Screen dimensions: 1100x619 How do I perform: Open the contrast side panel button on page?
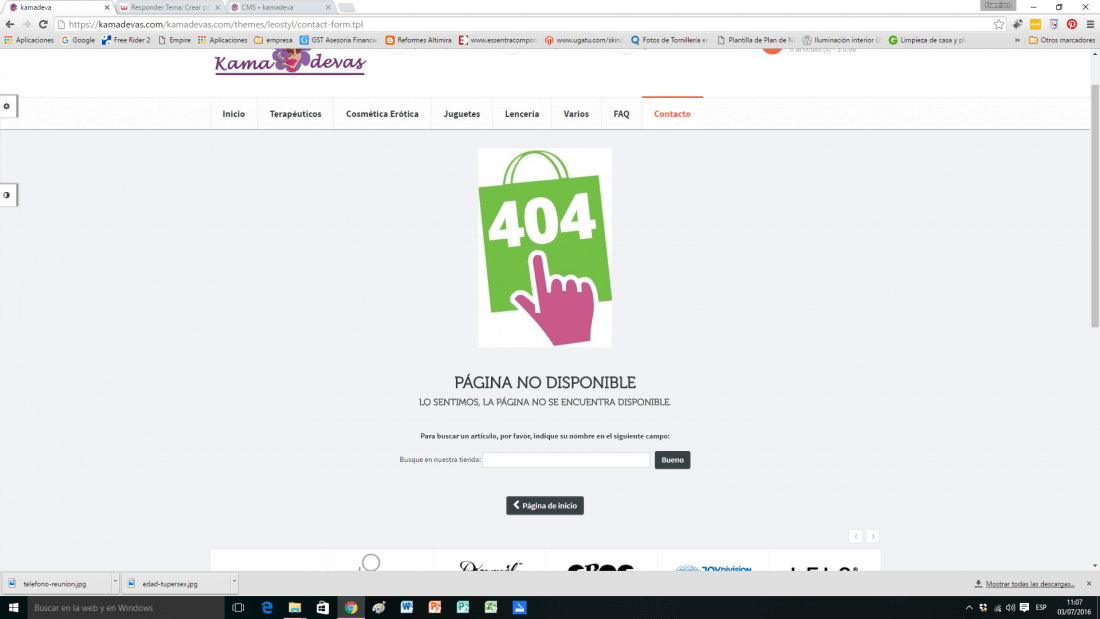coord(7,195)
